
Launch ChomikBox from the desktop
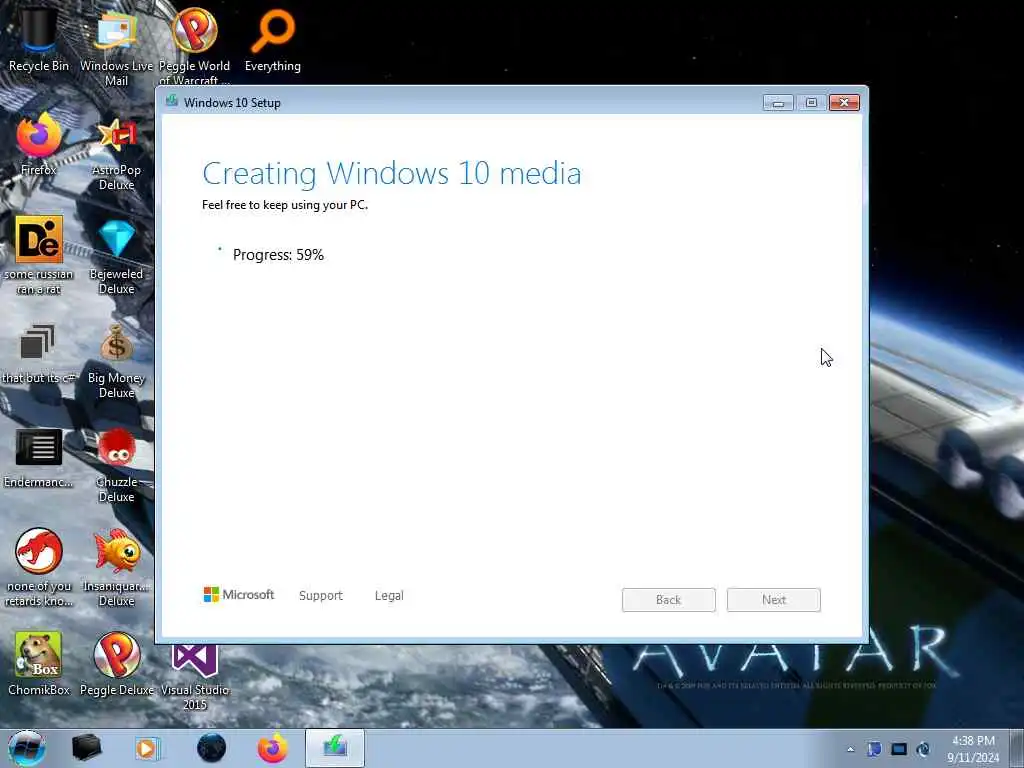pyautogui.click(x=39, y=663)
